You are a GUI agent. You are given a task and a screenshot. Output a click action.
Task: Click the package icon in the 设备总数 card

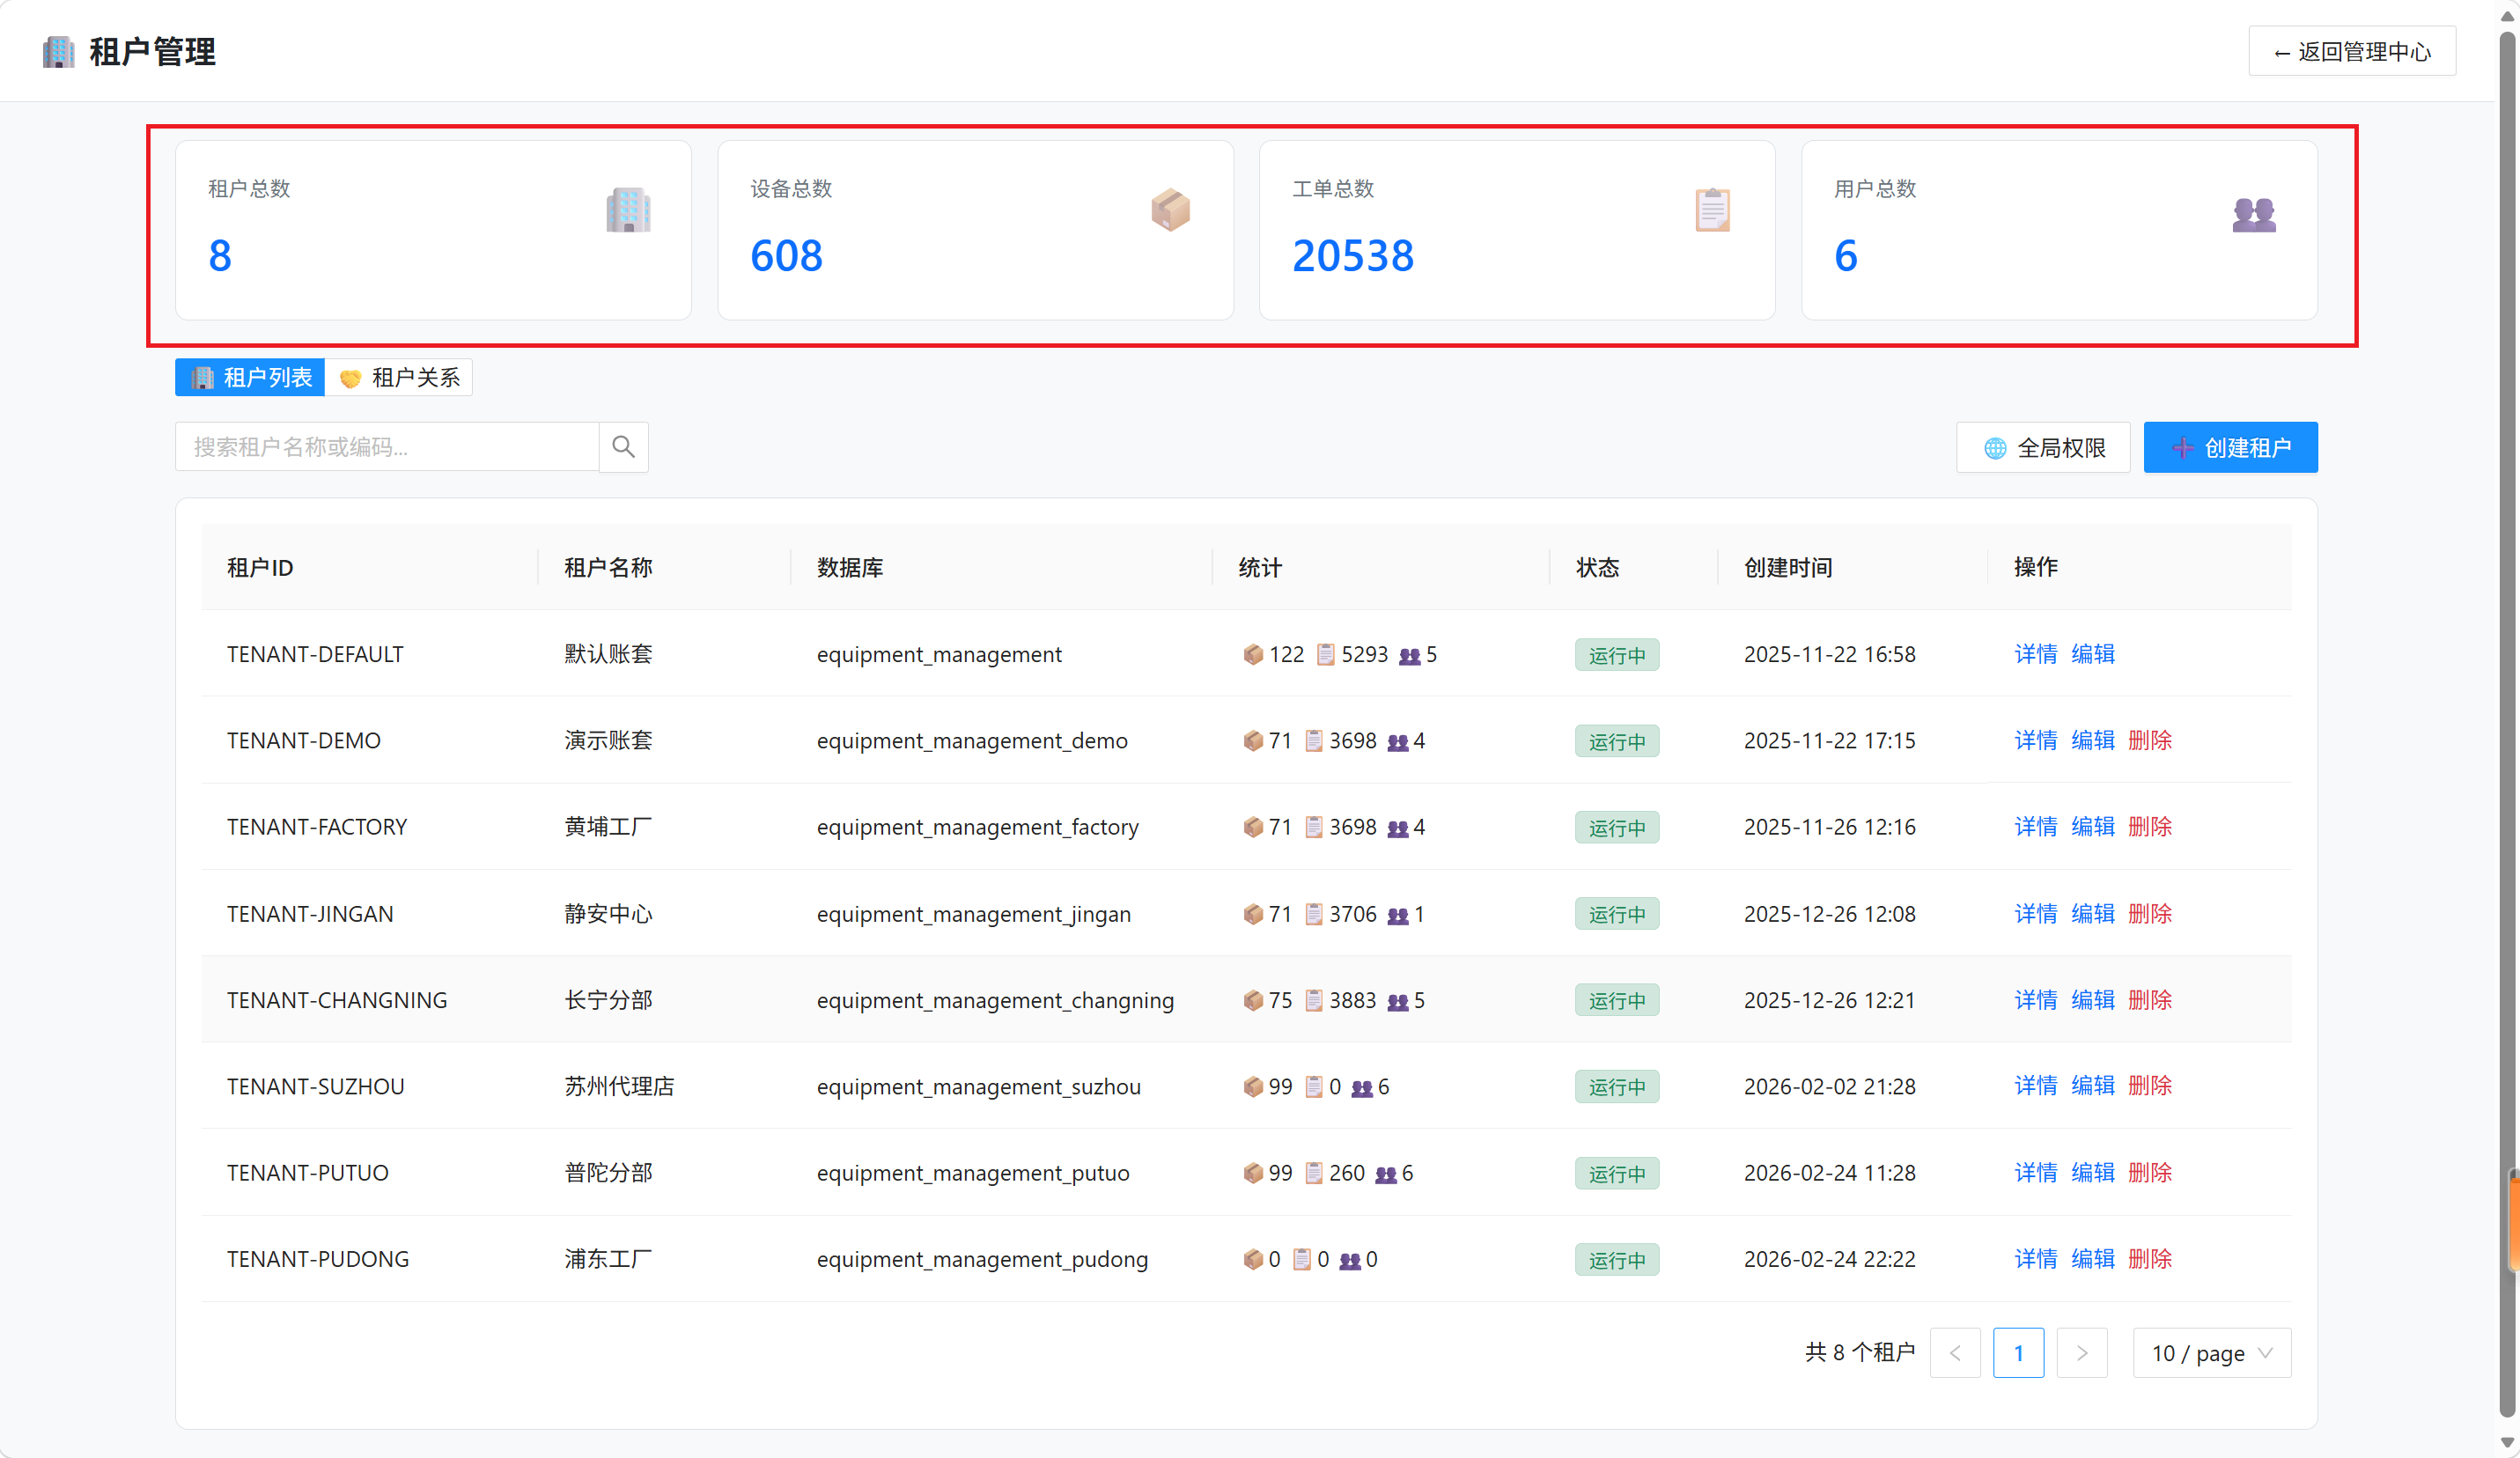(x=1170, y=210)
